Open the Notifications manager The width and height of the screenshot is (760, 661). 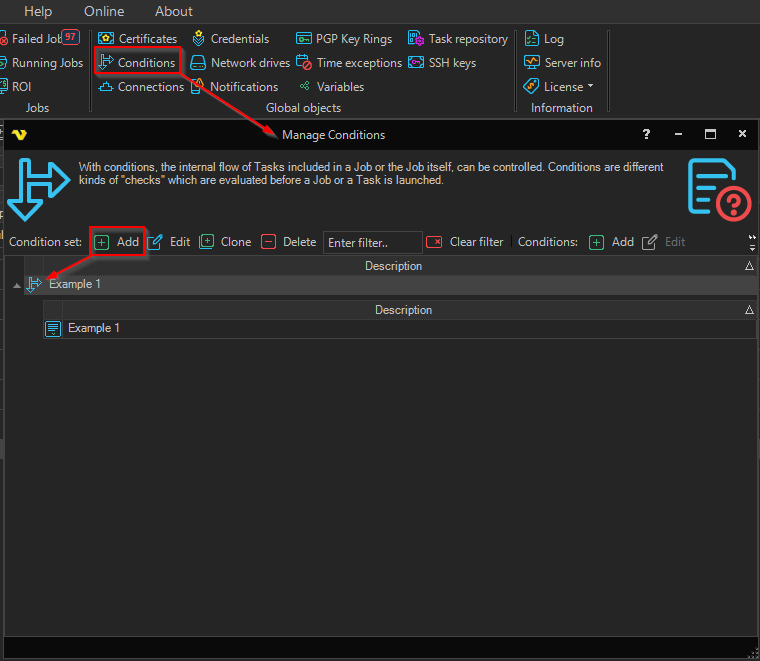tap(234, 87)
